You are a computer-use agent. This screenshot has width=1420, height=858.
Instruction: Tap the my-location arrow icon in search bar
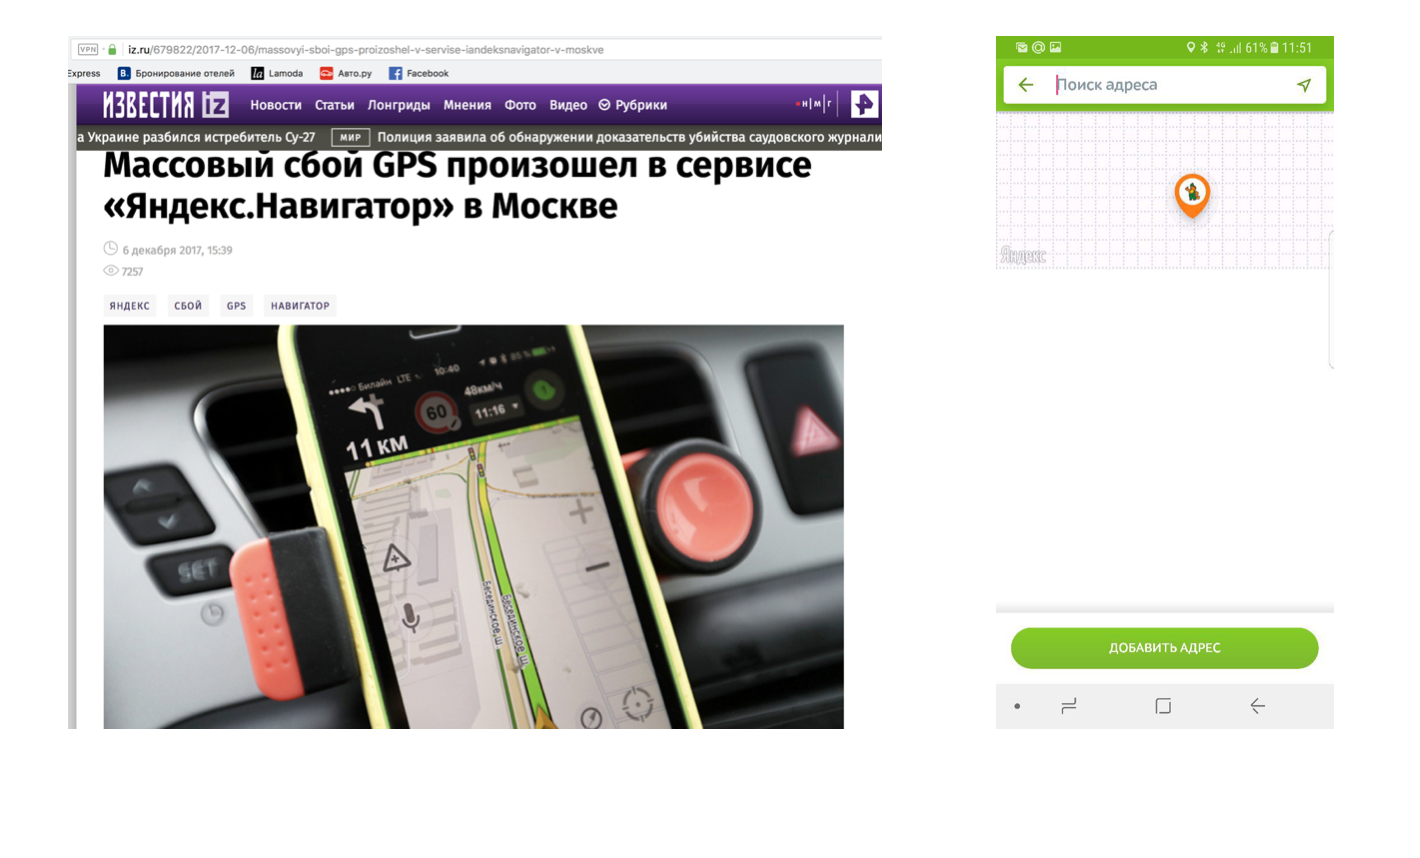(x=1304, y=85)
